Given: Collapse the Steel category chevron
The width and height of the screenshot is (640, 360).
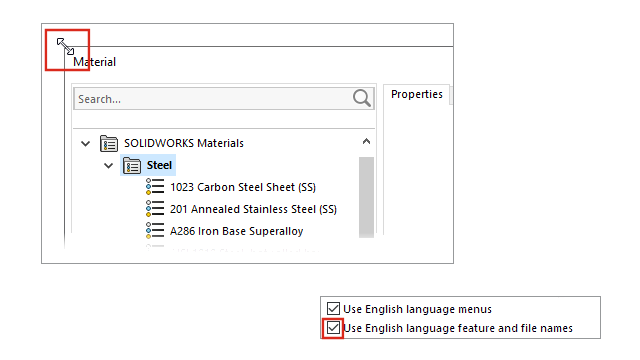Looking at the screenshot, I should click(108, 166).
